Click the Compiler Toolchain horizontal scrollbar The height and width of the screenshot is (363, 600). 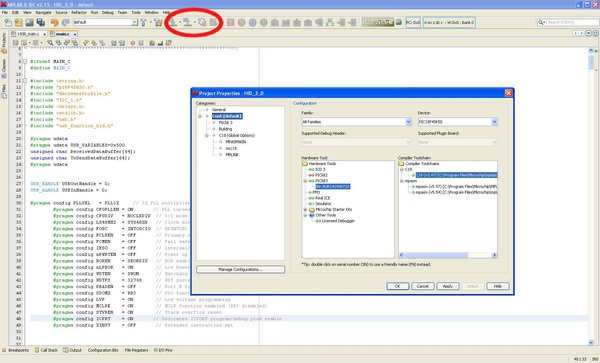pyautogui.click(x=448, y=255)
